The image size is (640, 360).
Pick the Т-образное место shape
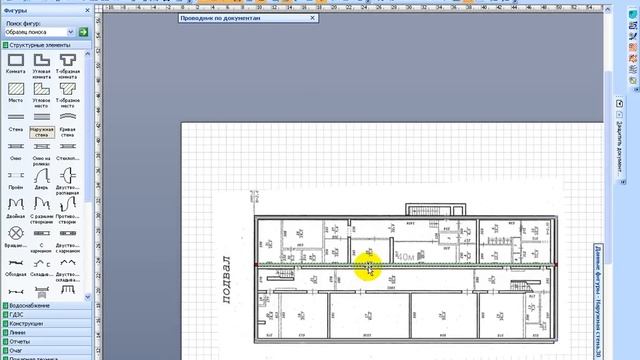[67, 95]
